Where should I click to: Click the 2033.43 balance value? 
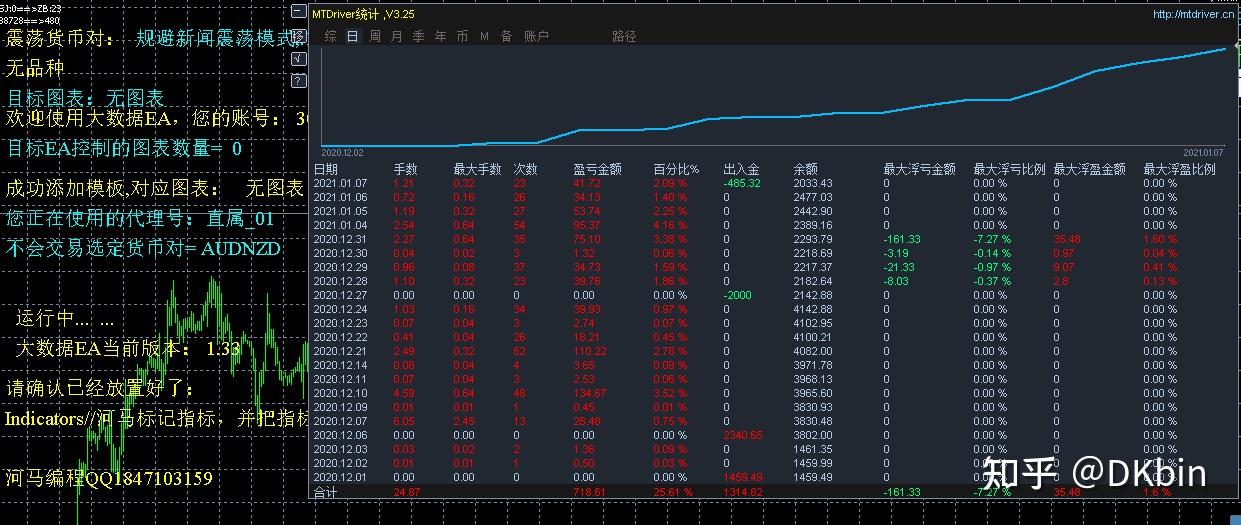click(x=812, y=183)
